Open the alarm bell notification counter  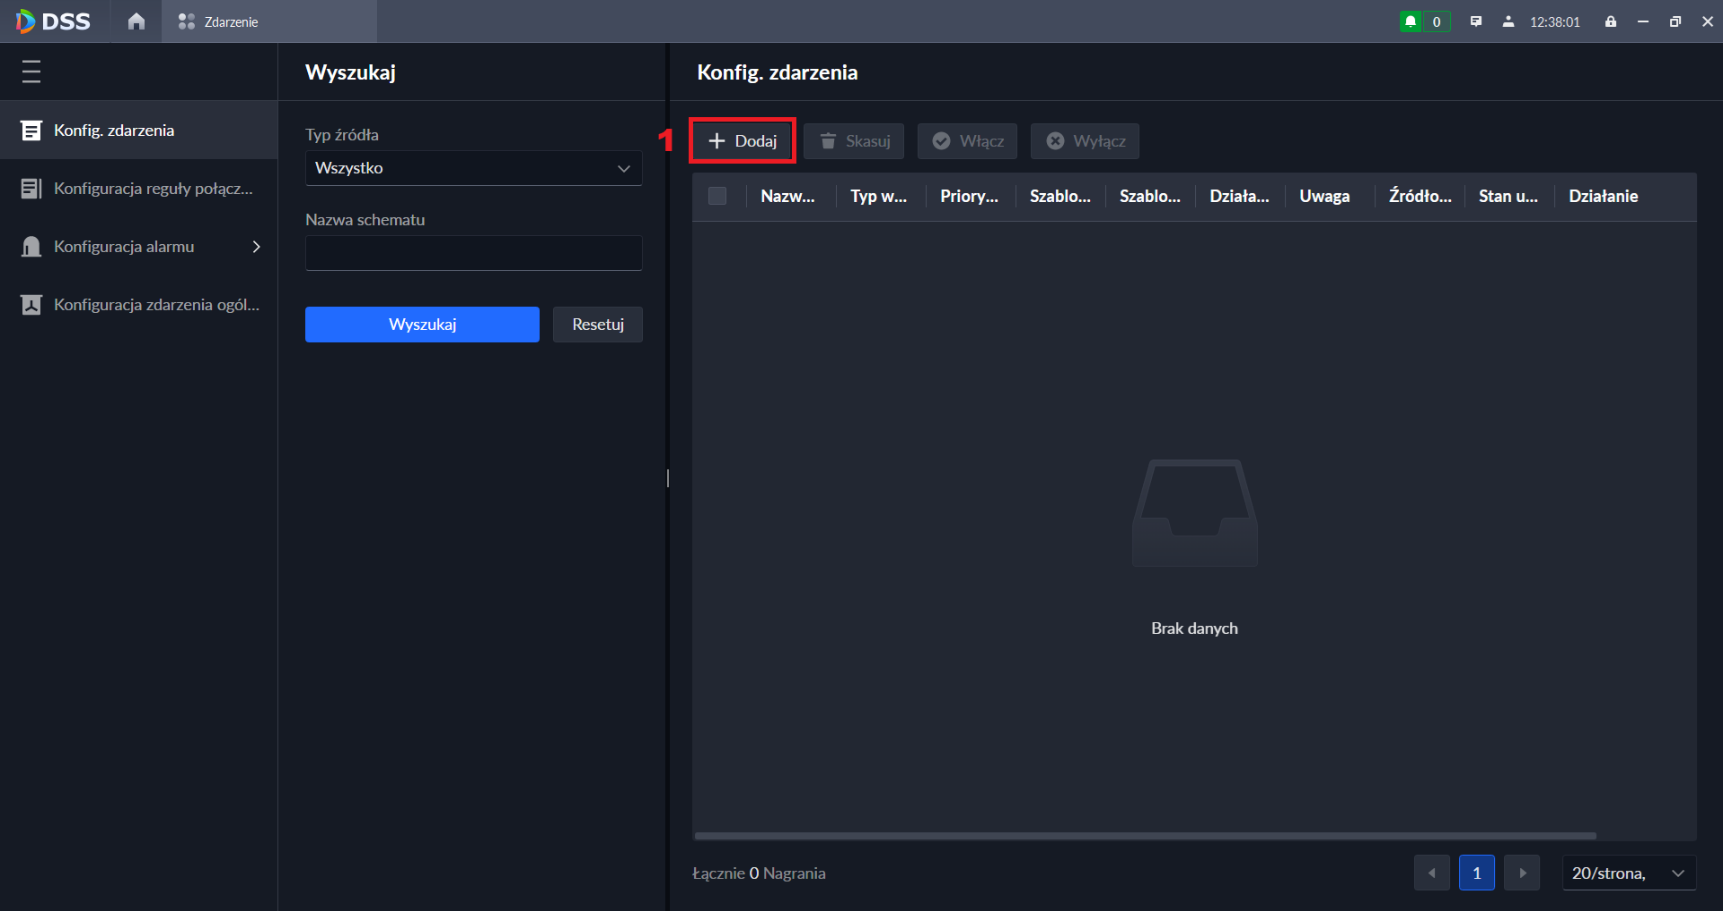point(1424,21)
